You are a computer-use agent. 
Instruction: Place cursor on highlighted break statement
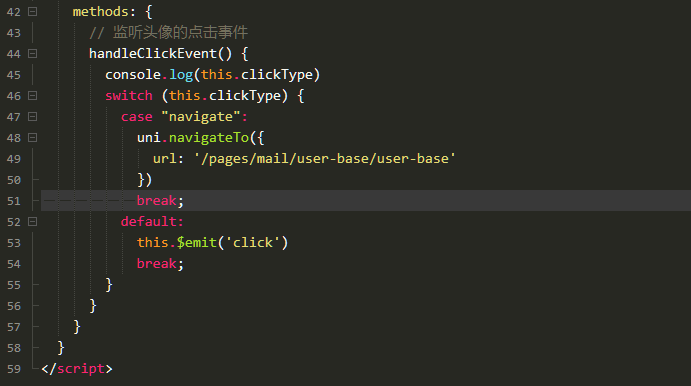point(160,200)
